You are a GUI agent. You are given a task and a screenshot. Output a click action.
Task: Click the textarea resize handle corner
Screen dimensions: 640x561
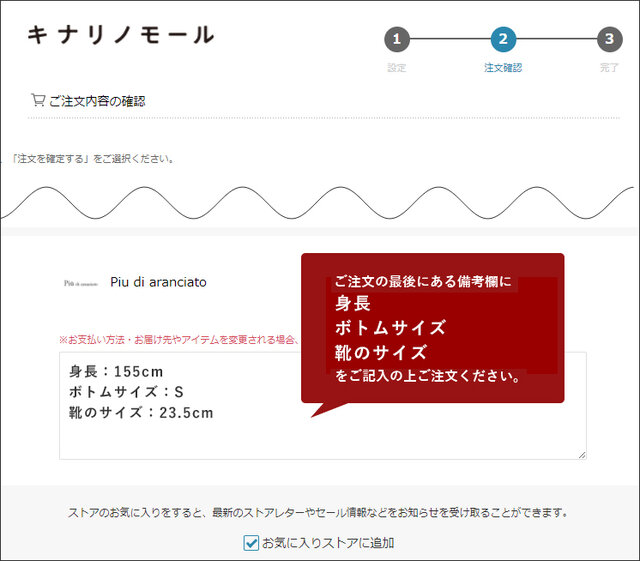pos(582,455)
